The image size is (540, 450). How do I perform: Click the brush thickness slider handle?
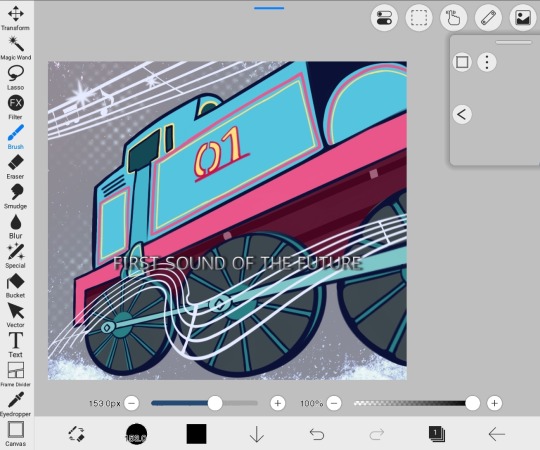tap(215, 403)
